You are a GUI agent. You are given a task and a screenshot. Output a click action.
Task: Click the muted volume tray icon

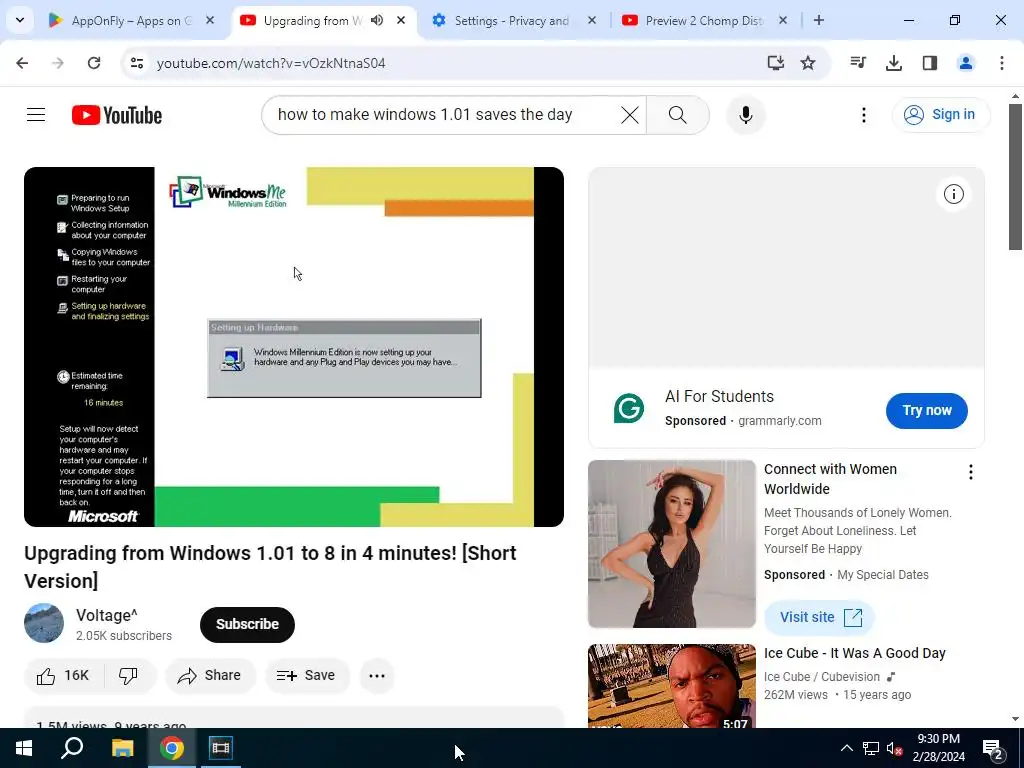(894, 748)
